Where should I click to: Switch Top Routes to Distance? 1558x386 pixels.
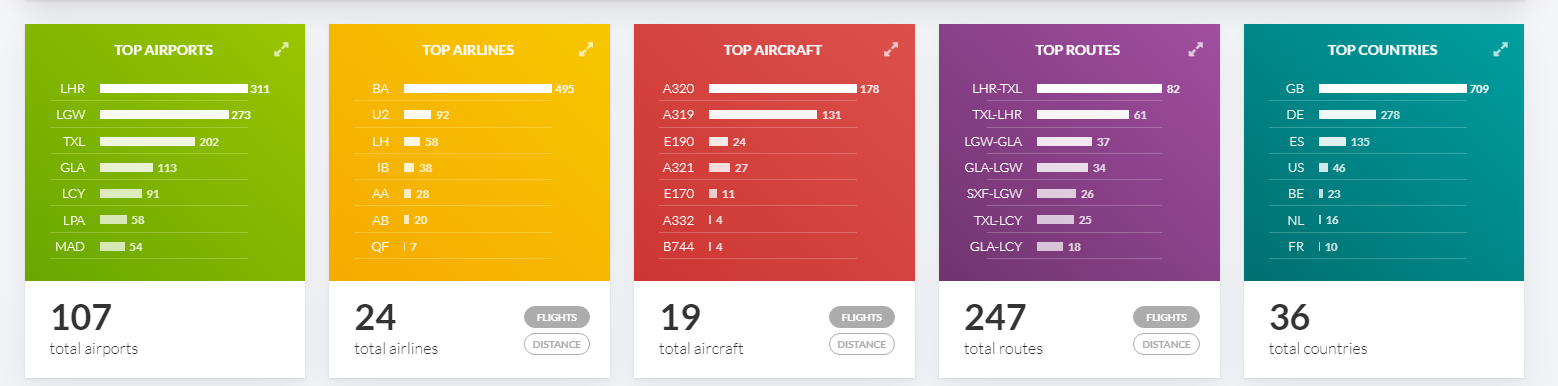tap(1166, 344)
